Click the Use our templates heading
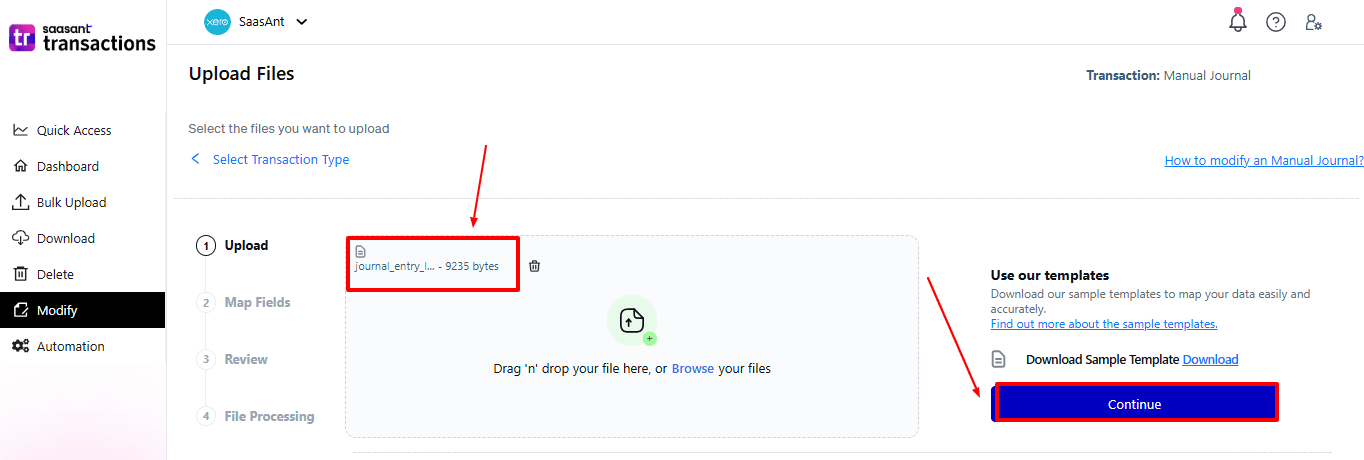The image size is (1364, 460). click(1050, 276)
